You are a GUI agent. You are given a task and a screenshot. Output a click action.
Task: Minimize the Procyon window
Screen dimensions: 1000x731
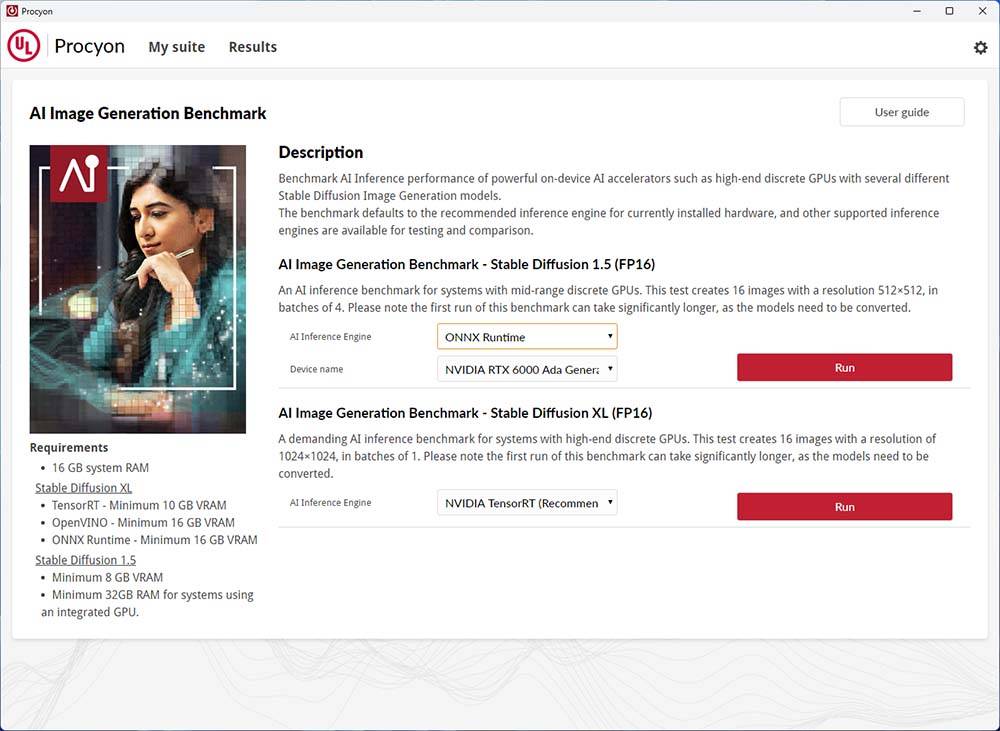coord(917,11)
